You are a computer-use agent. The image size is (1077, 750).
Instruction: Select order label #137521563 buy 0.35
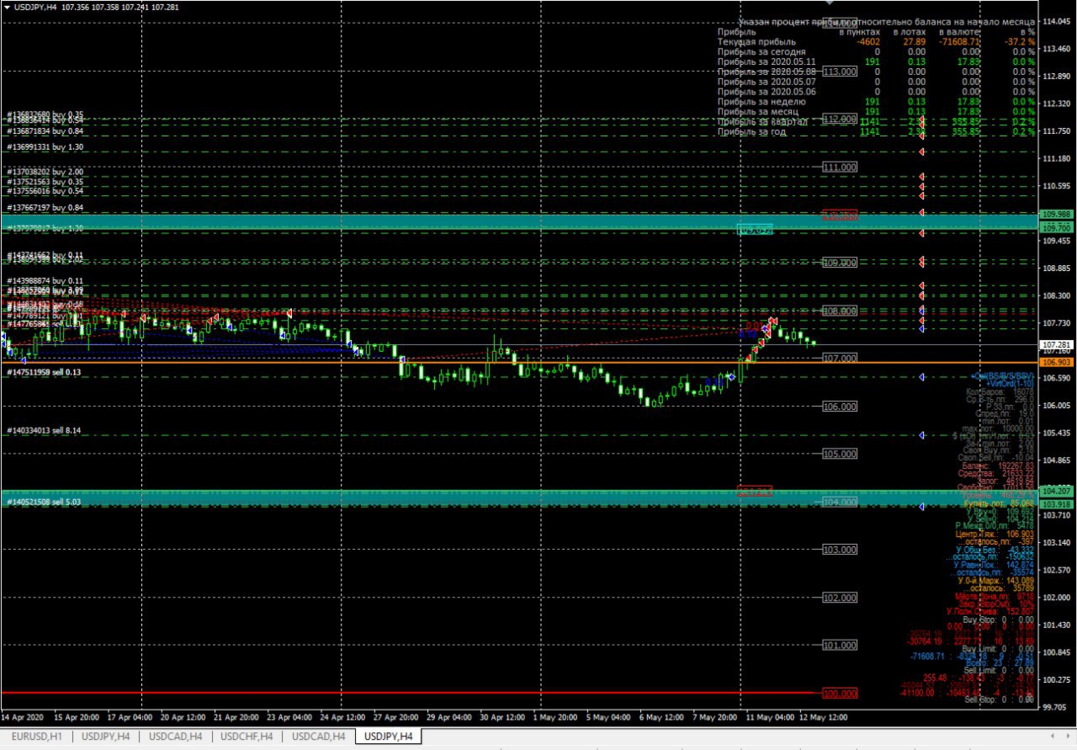coord(45,182)
